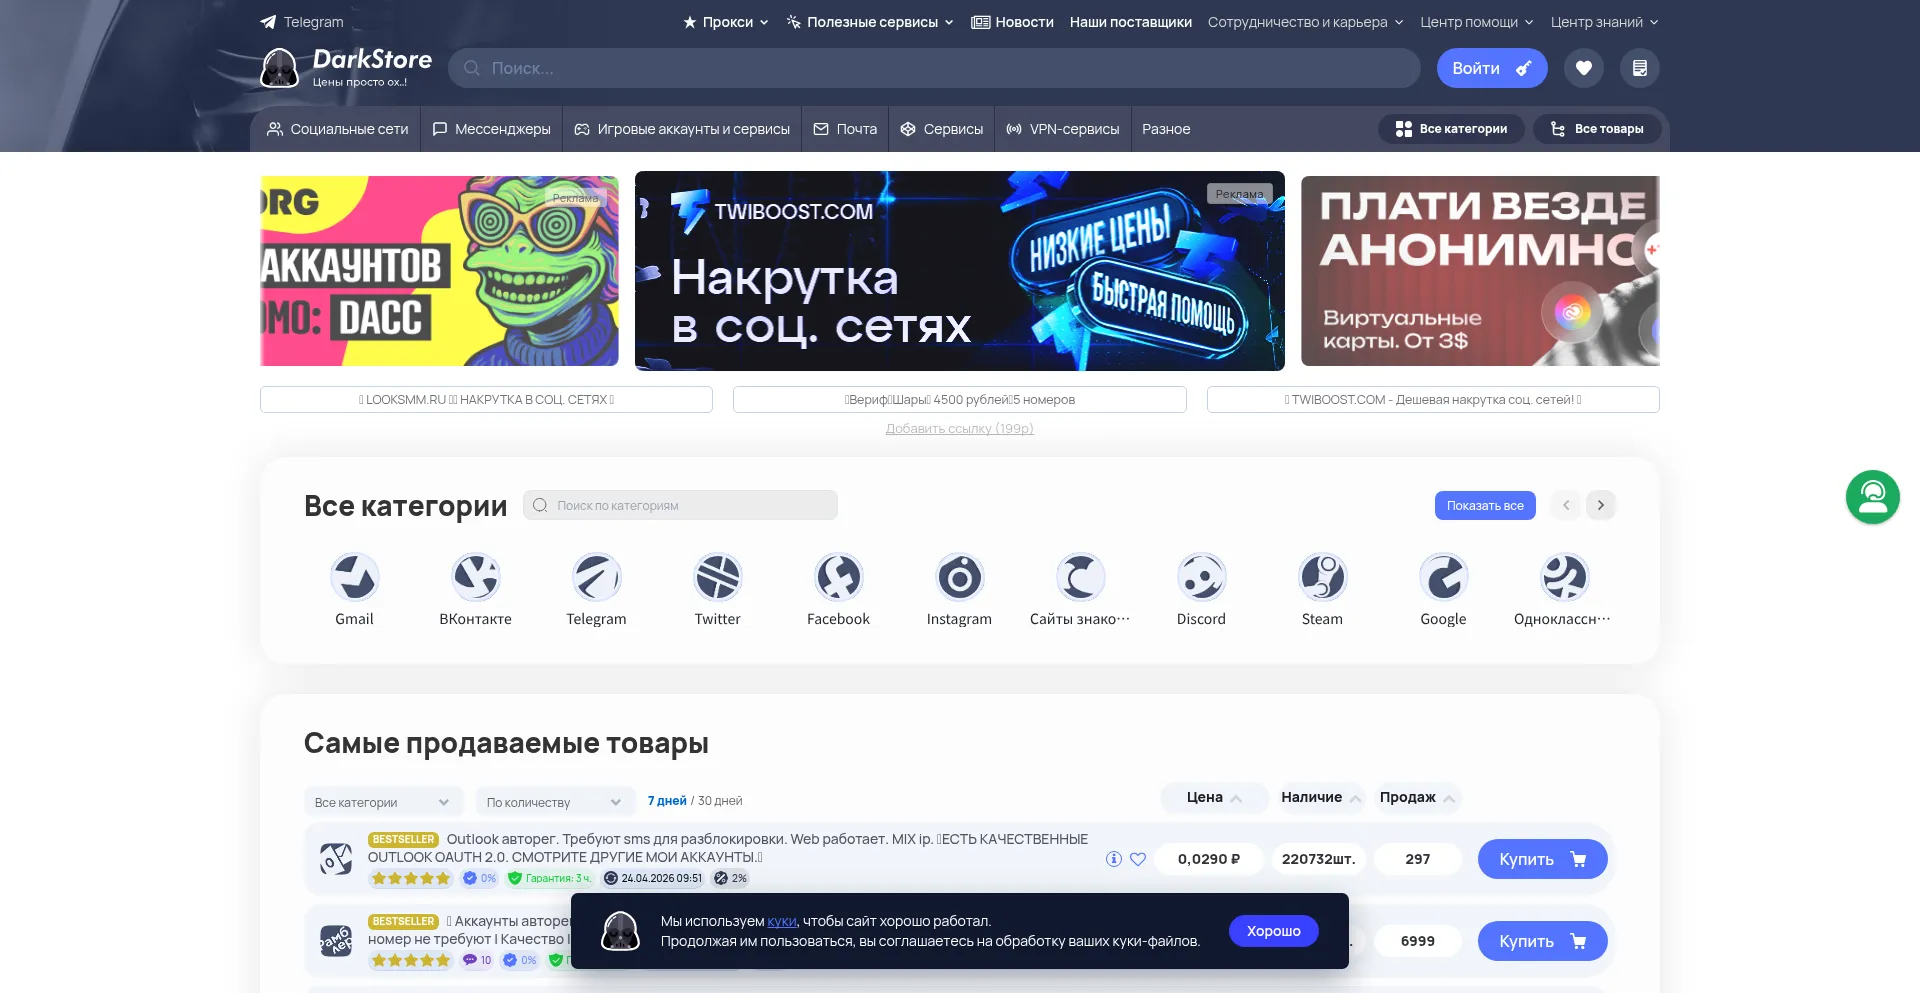Open the Игровые аккаунты и сервисы tab
Screen dimensions: 1920x993
click(x=682, y=129)
